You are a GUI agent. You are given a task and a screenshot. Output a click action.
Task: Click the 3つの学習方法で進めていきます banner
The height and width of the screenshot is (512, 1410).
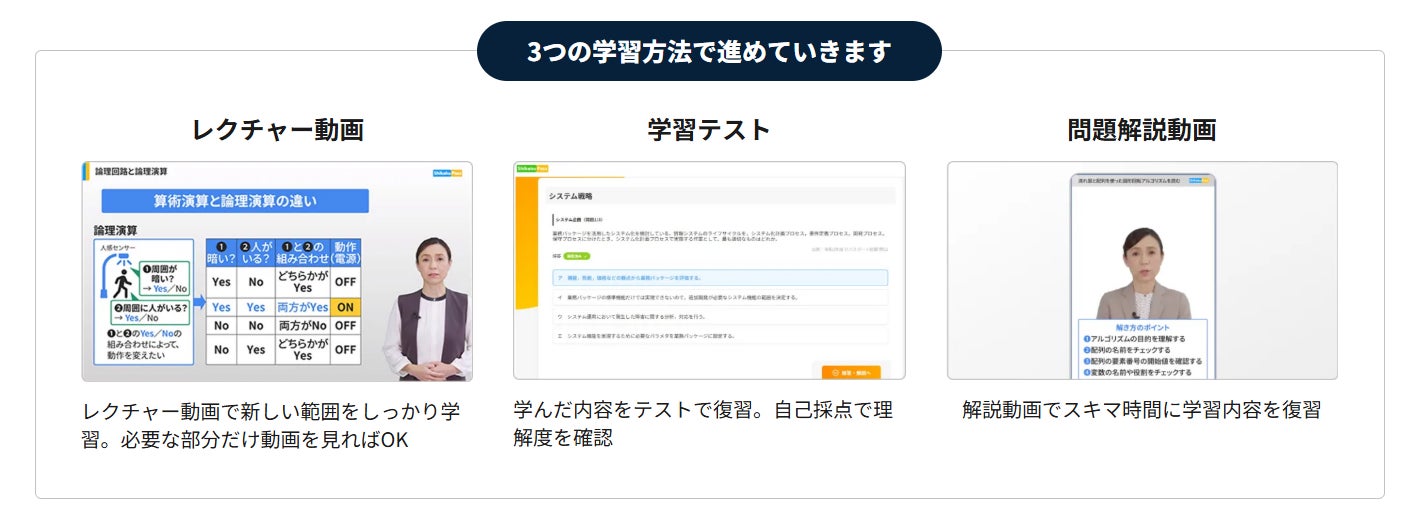tap(709, 51)
